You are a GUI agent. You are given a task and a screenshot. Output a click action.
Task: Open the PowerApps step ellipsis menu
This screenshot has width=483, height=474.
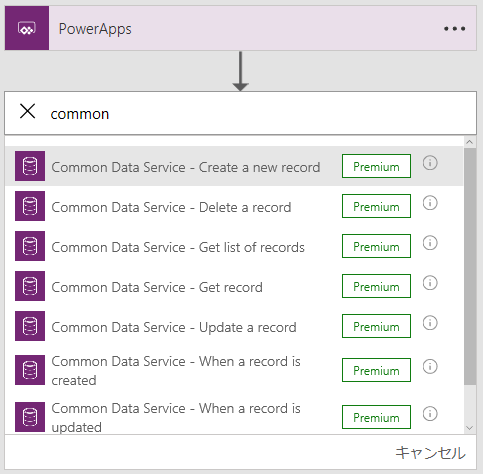(454, 29)
